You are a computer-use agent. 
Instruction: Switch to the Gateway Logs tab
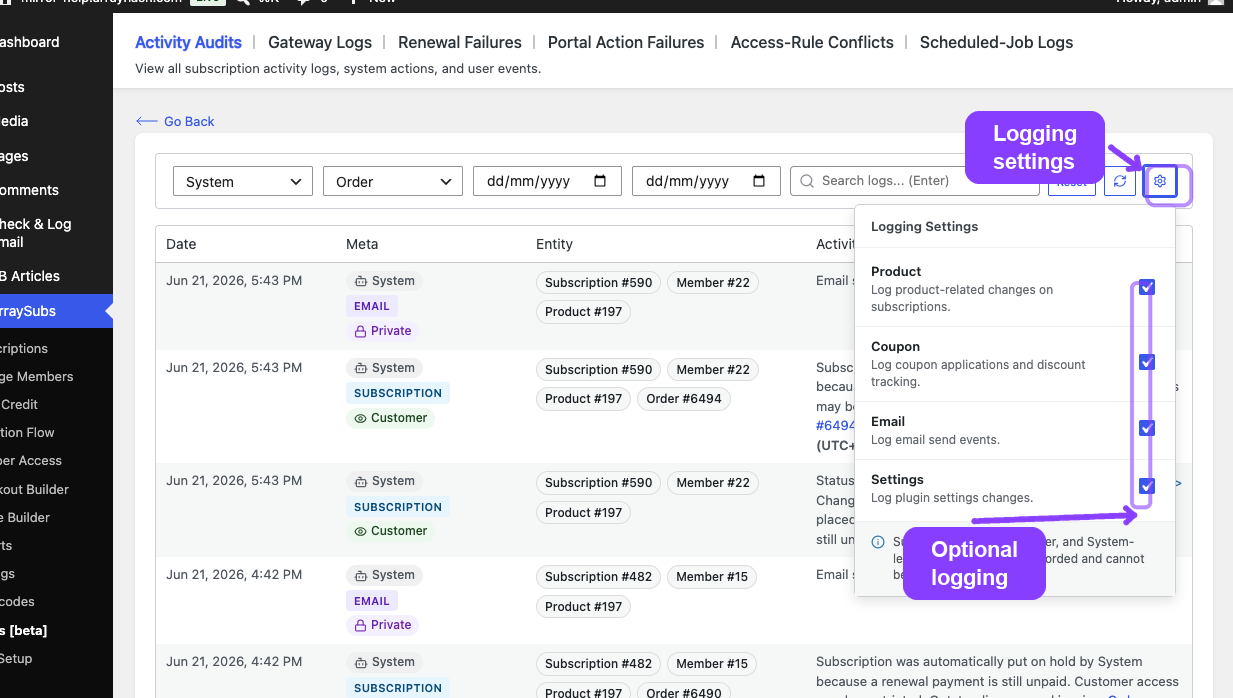pyautogui.click(x=320, y=42)
